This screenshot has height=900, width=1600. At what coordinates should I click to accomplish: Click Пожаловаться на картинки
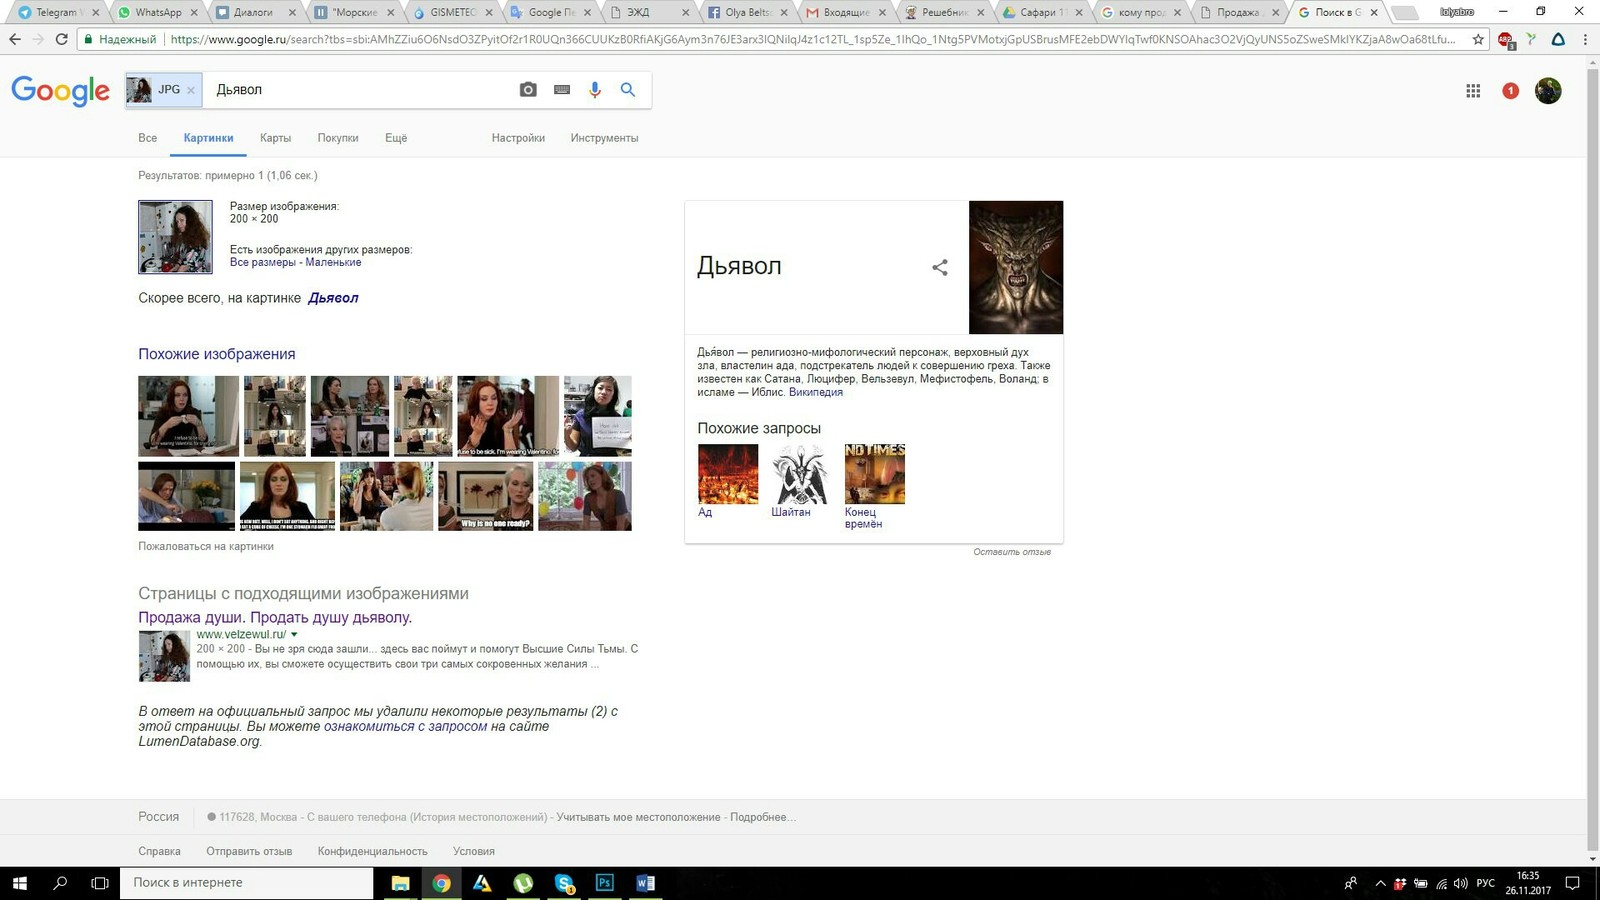(x=206, y=547)
